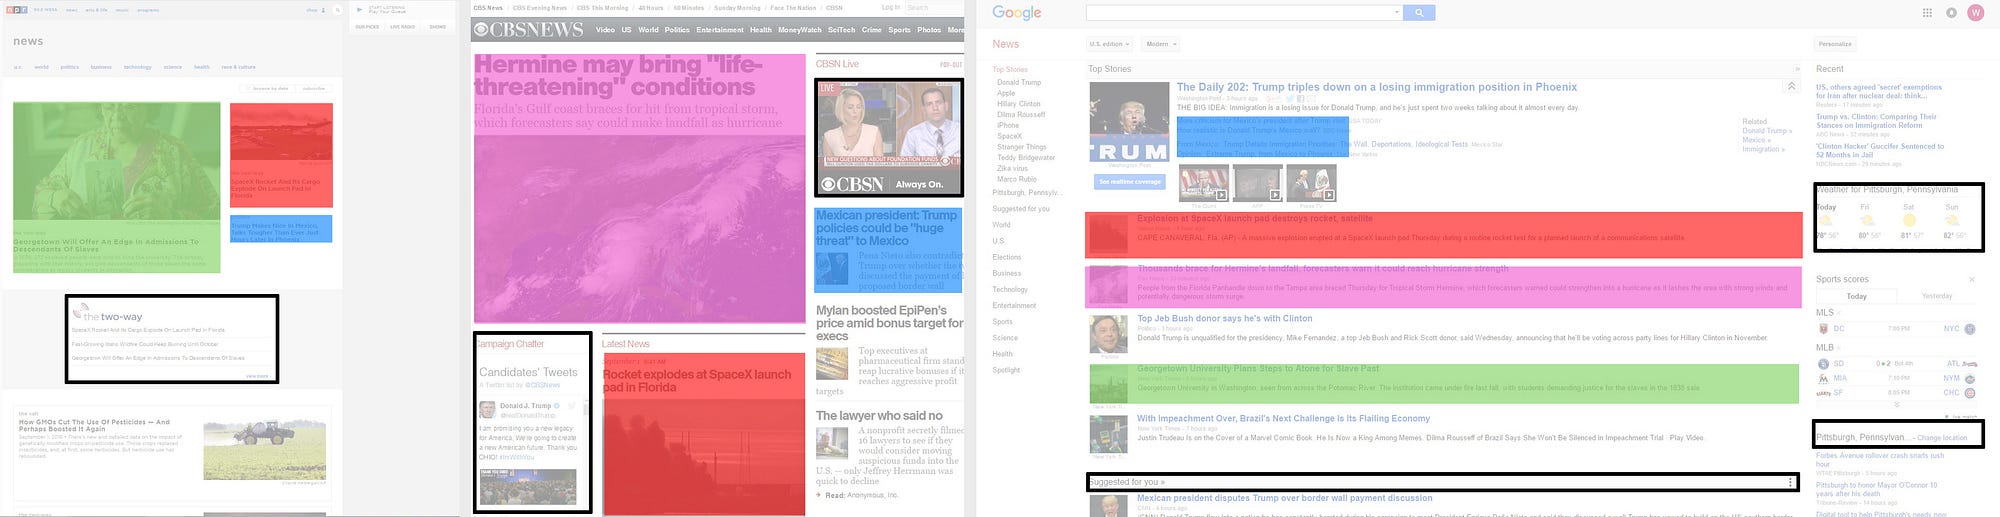
Task: Select SpaceX topic in Google News sidebar
Action: pos(1009,136)
